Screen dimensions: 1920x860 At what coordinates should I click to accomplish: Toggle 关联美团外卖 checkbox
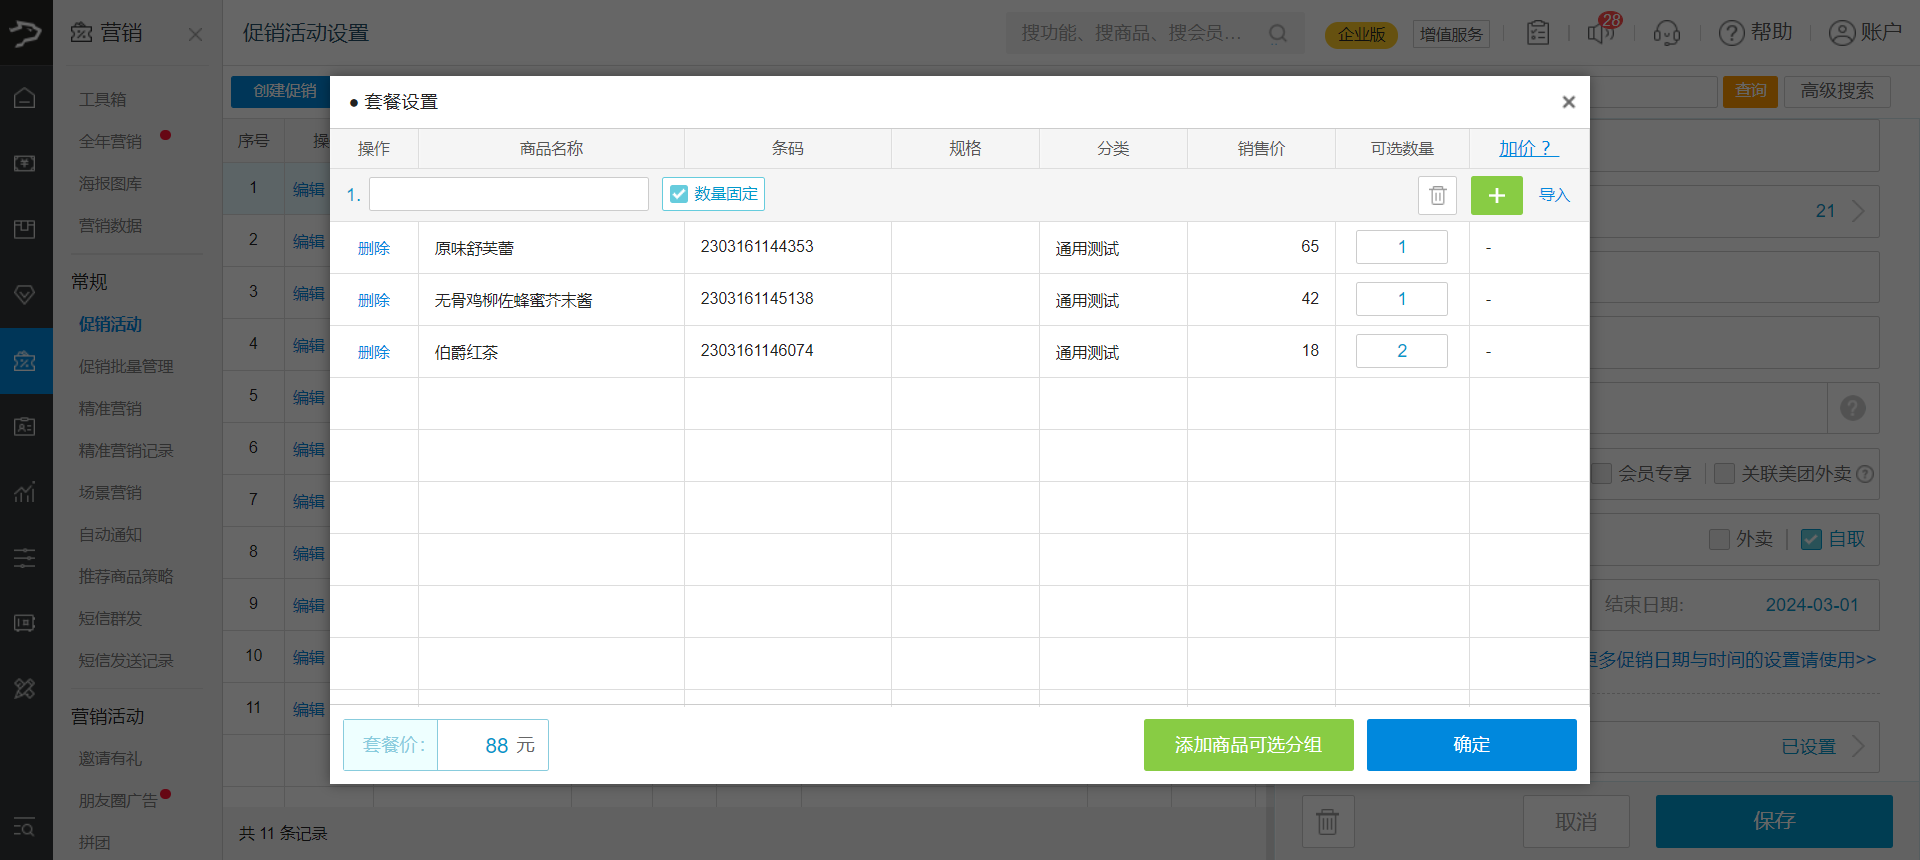coord(1724,473)
